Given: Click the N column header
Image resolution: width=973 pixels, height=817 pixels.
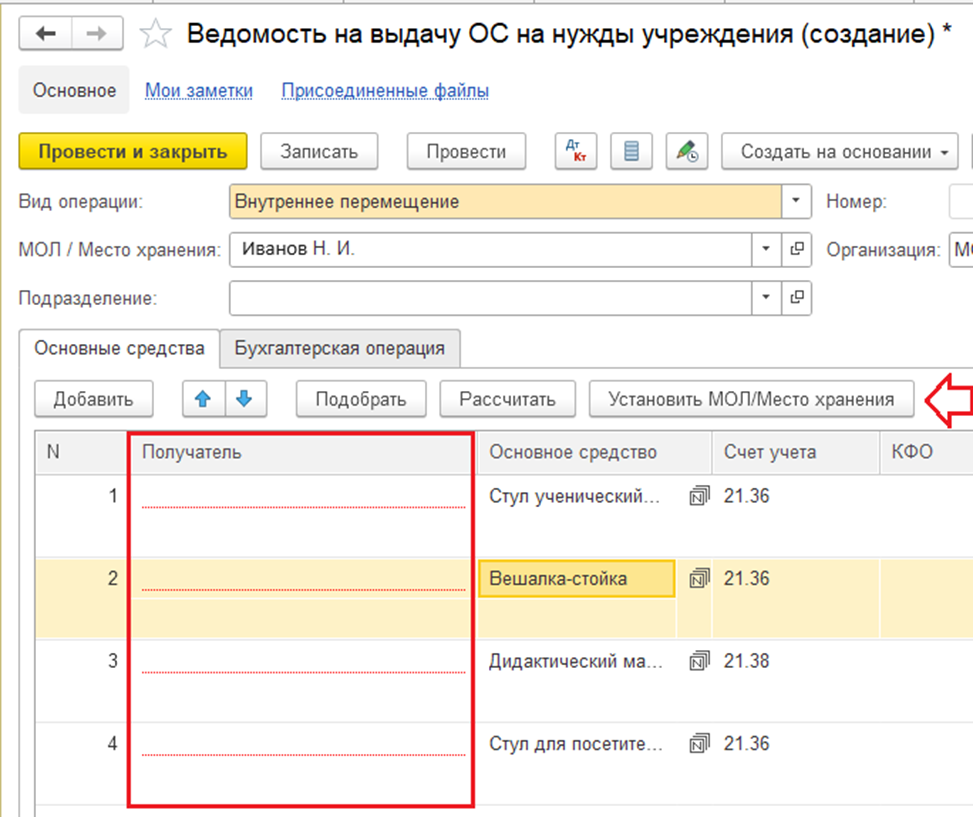Looking at the screenshot, I should click(x=81, y=452).
